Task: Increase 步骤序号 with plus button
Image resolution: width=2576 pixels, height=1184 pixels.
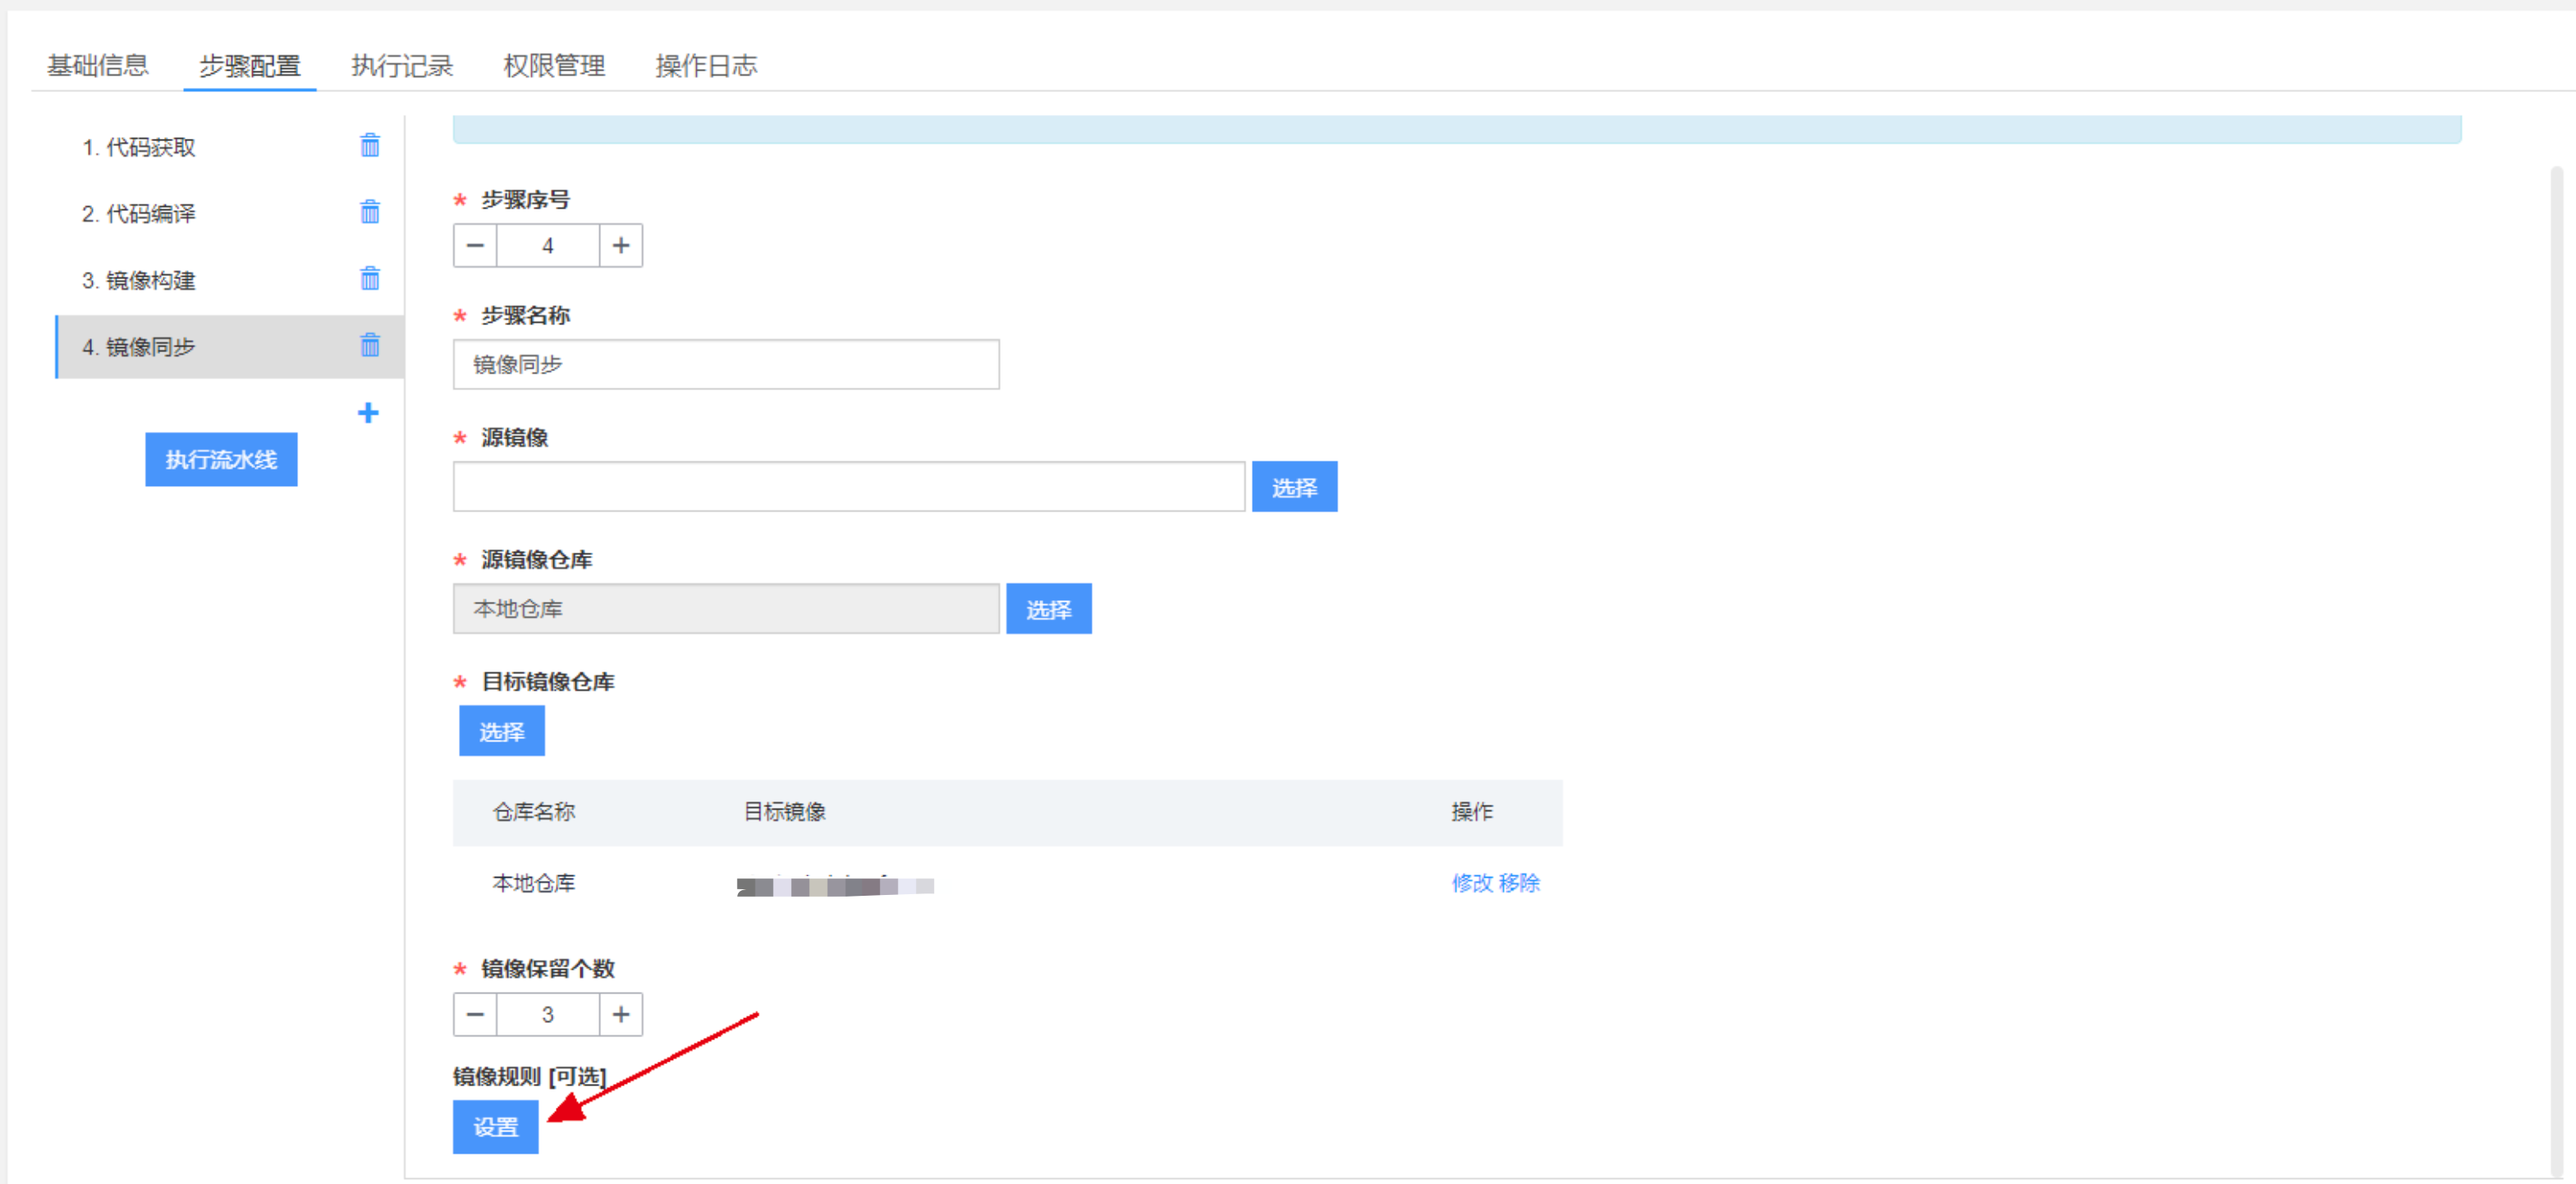Action: (621, 246)
